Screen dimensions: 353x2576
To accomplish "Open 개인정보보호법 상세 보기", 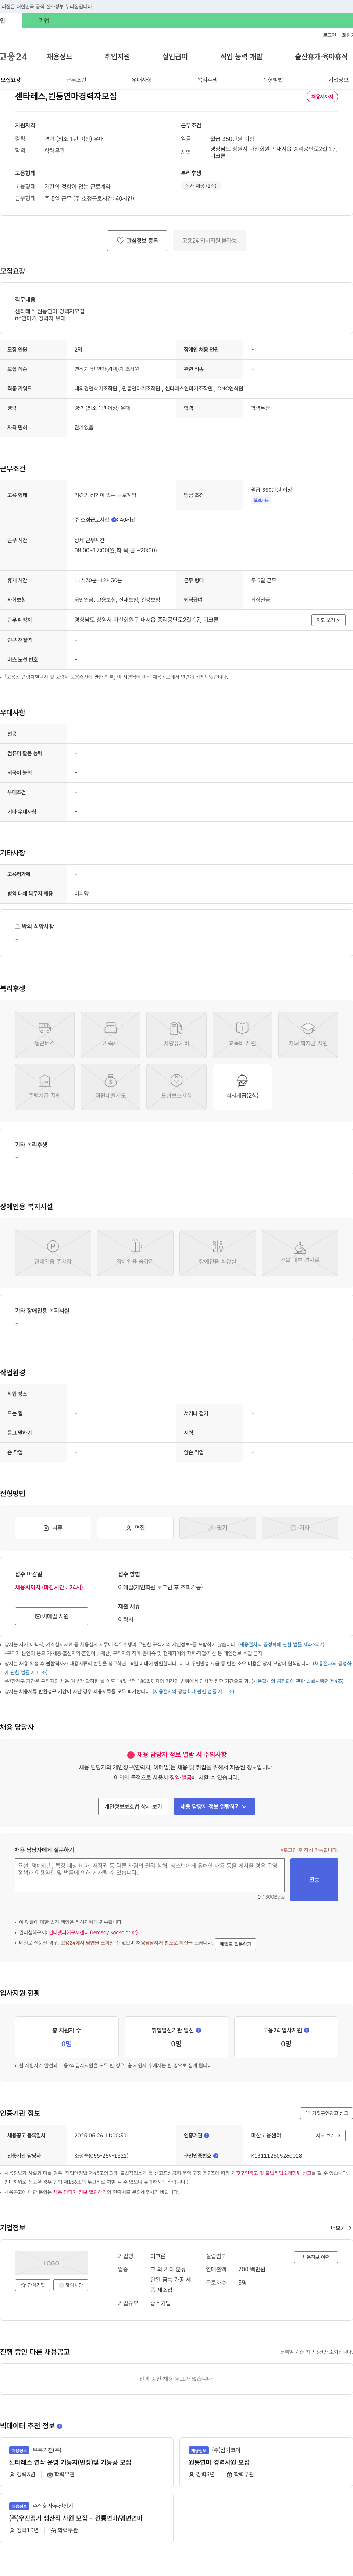I will point(133,1806).
